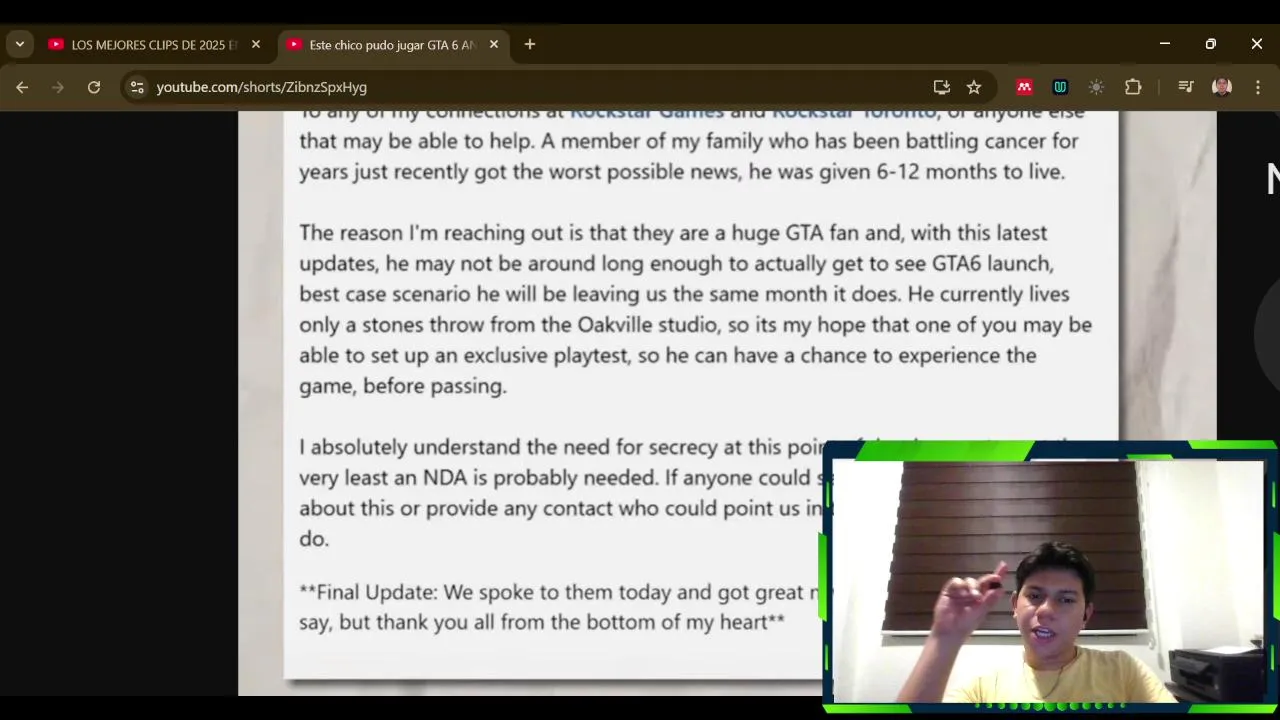This screenshot has height=720, width=1280.
Task: Open a new browser tab with plus button
Action: pyautogui.click(x=530, y=45)
